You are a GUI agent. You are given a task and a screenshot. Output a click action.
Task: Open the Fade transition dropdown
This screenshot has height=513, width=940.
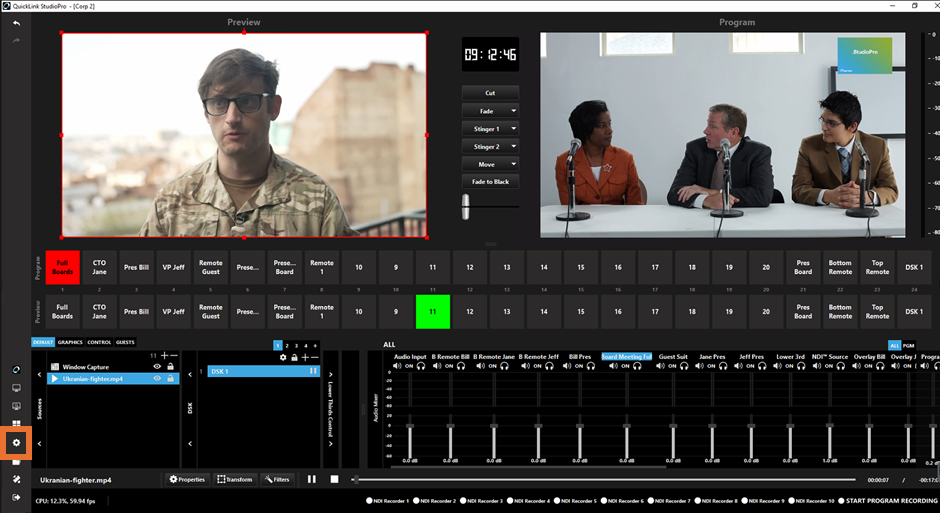(513, 111)
